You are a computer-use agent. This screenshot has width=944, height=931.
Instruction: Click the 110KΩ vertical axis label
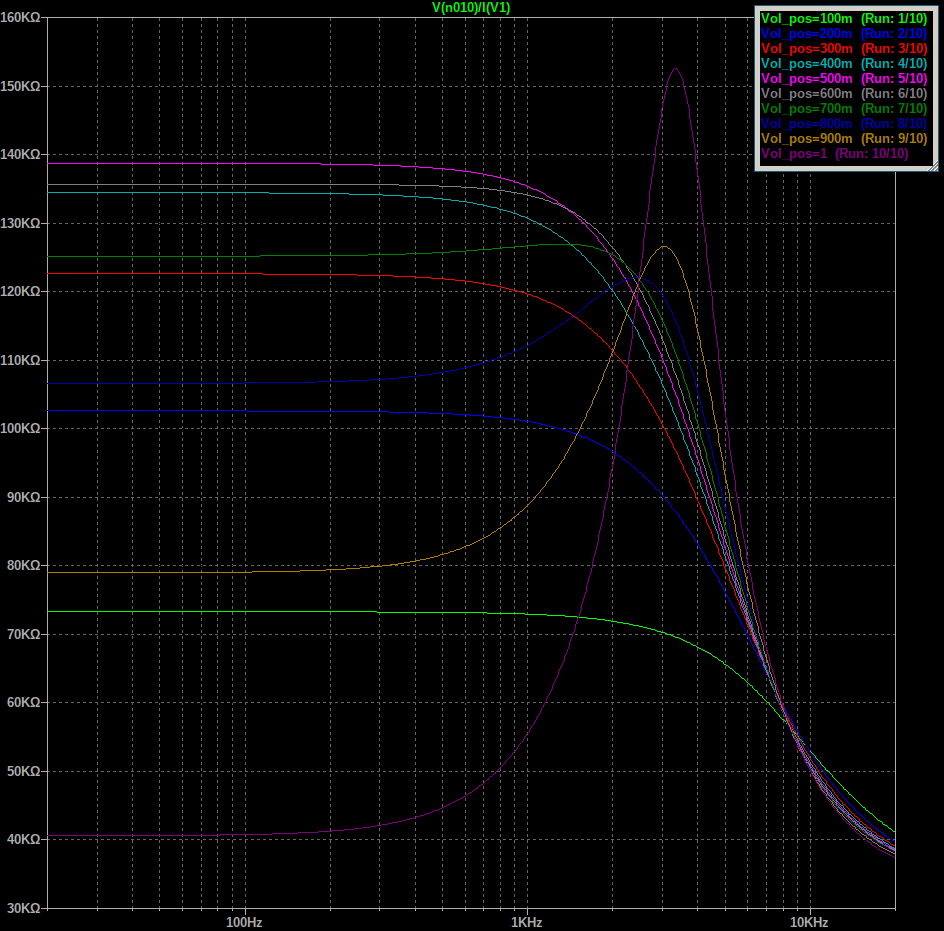click(x=20, y=360)
